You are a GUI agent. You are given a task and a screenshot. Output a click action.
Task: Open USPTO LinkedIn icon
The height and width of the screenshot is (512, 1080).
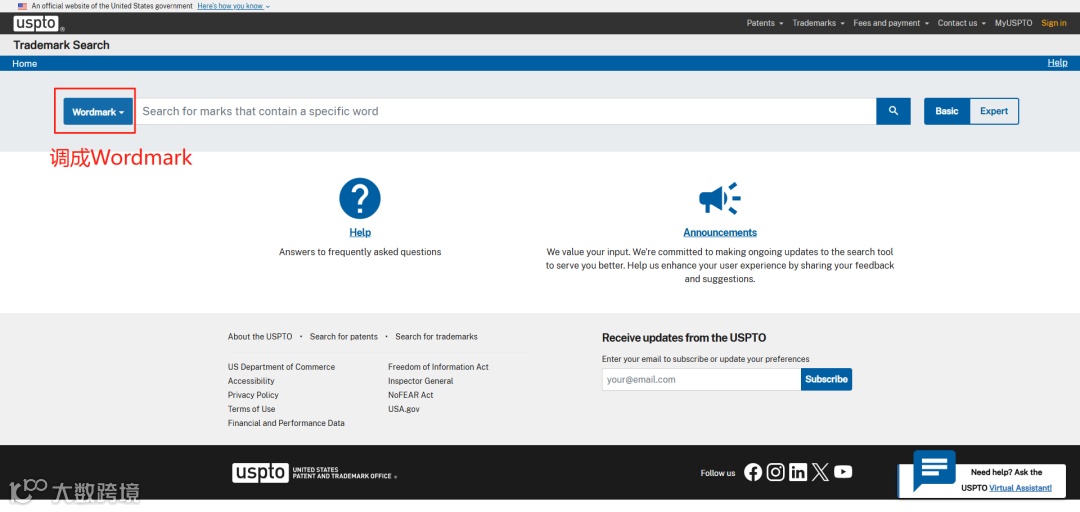coord(798,472)
